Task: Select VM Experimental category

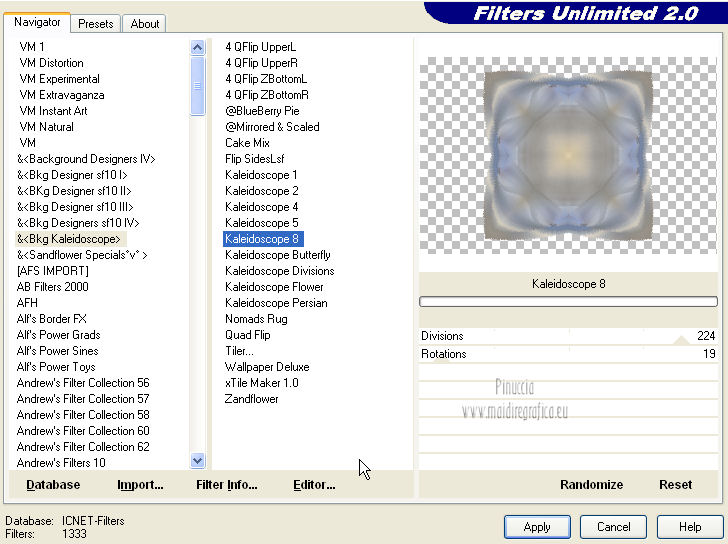Action: click(59, 79)
